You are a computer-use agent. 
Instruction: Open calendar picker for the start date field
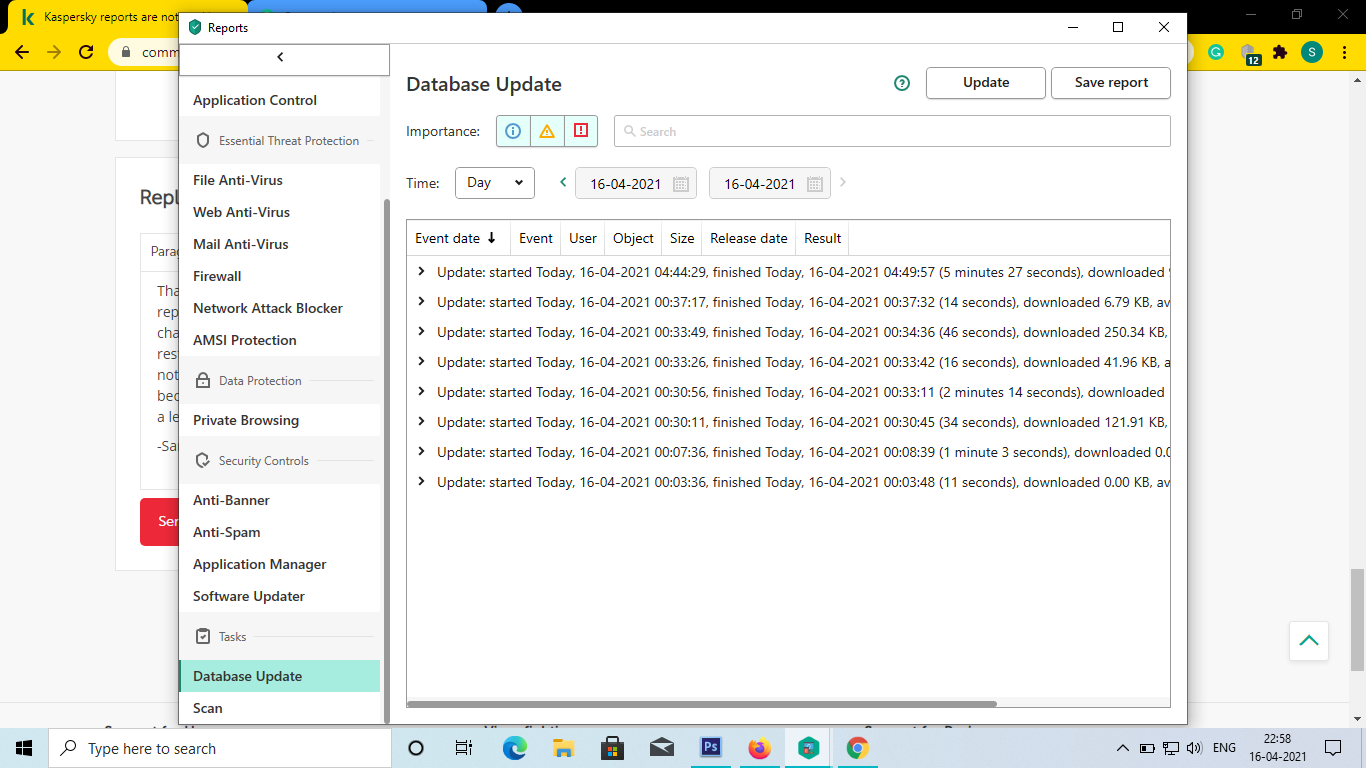(x=681, y=184)
